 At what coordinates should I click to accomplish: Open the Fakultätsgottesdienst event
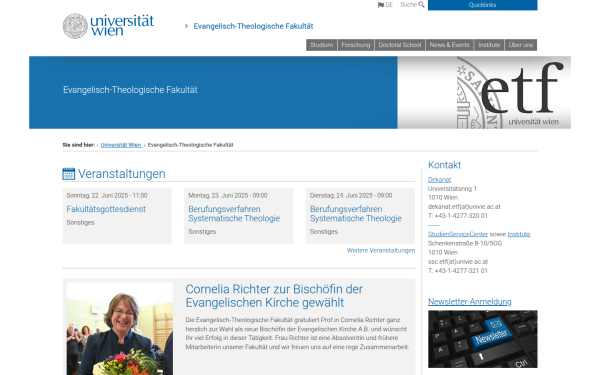pyautogui.click(x=106, y=209)
